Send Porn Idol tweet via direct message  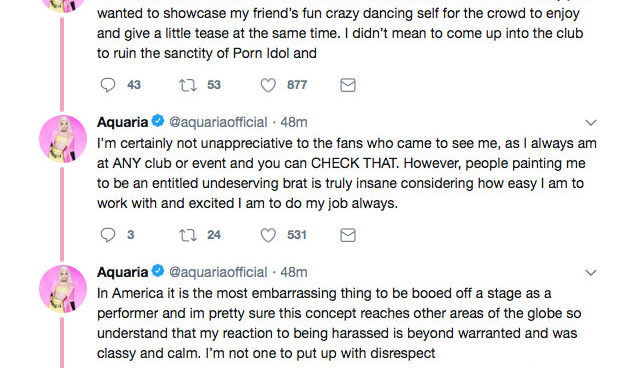point(348,85)
